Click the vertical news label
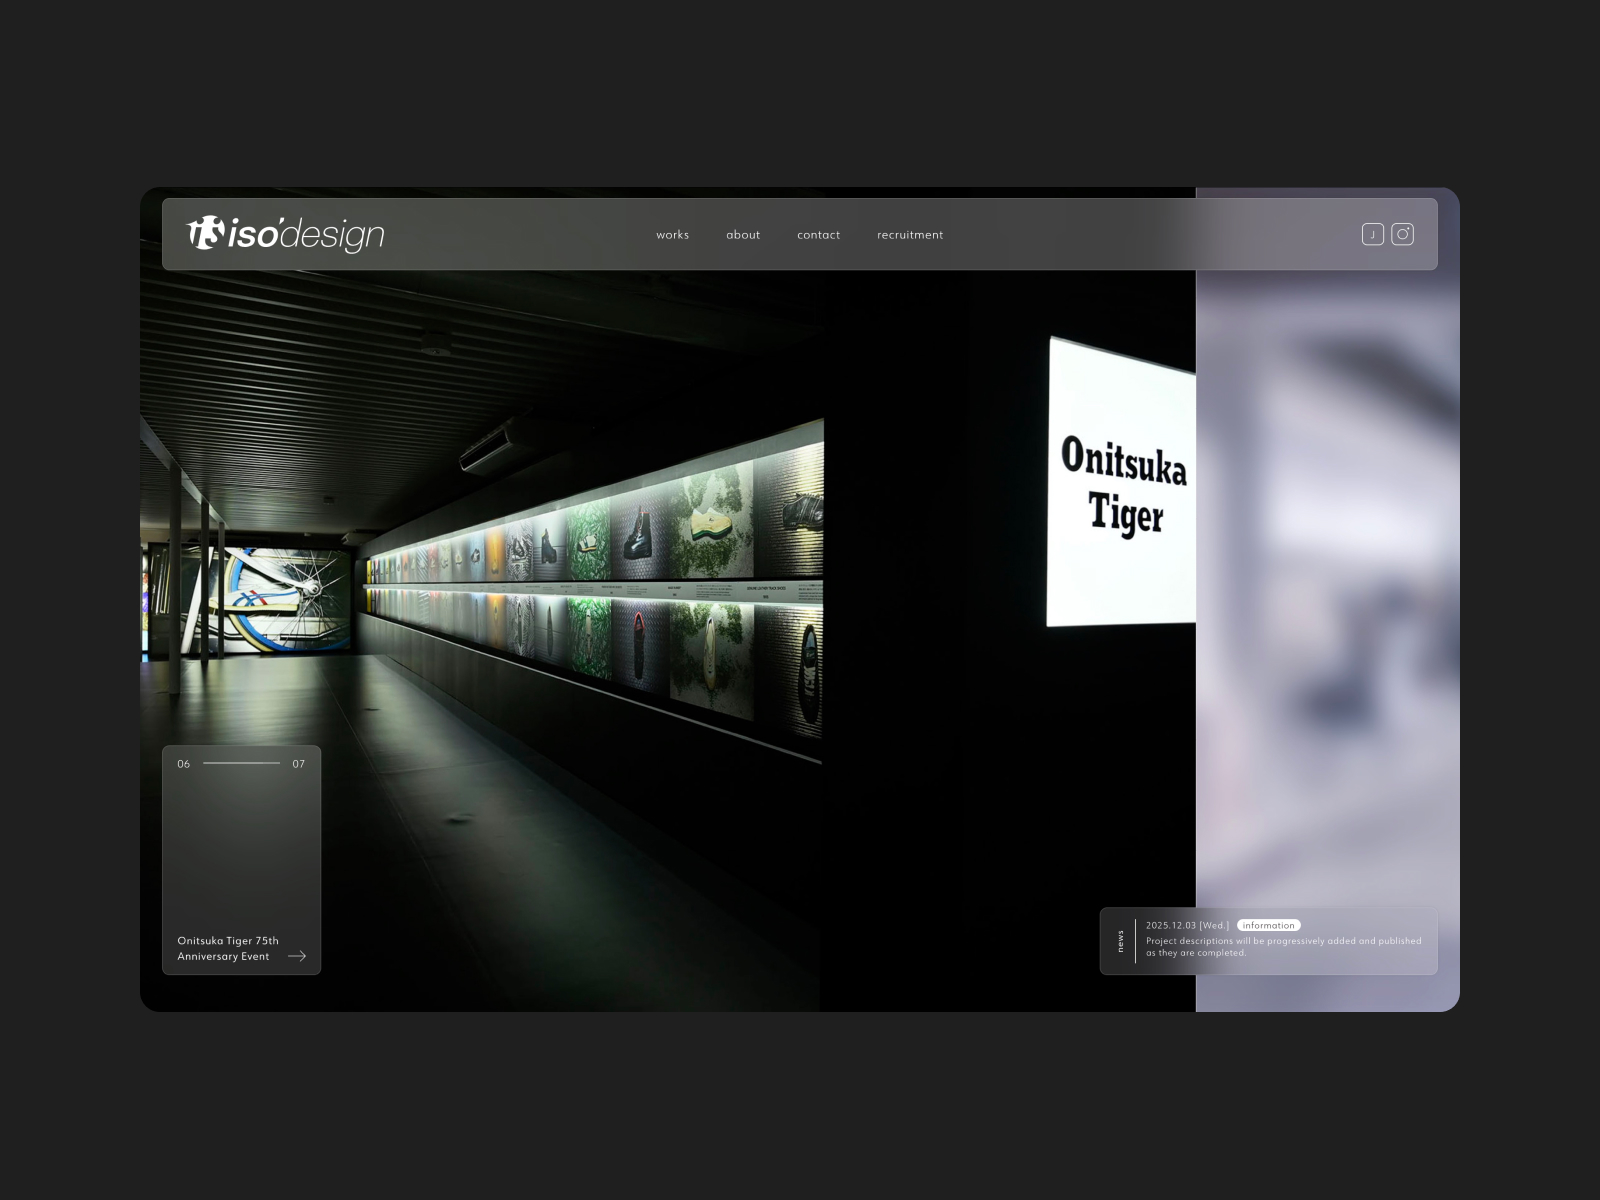 point(1121,941)
